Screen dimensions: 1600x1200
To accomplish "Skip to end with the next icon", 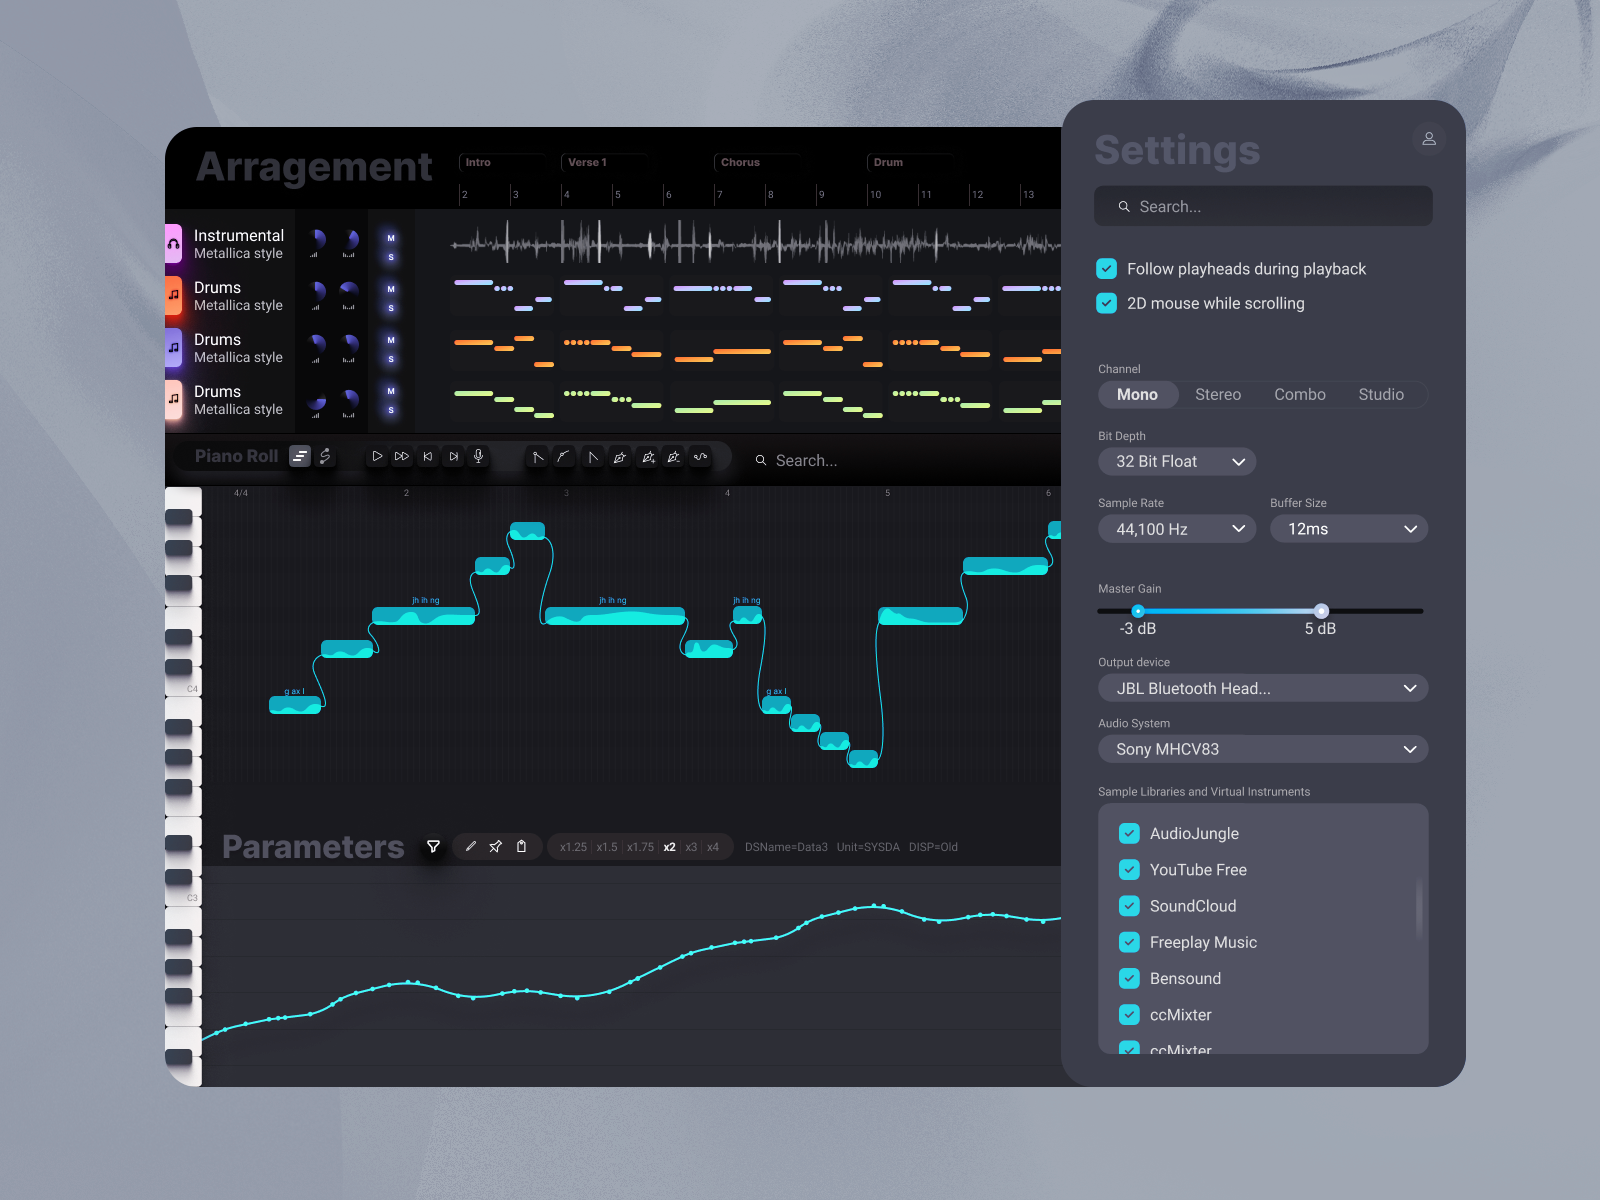I will pyautogui.click(x=454, y=456).
